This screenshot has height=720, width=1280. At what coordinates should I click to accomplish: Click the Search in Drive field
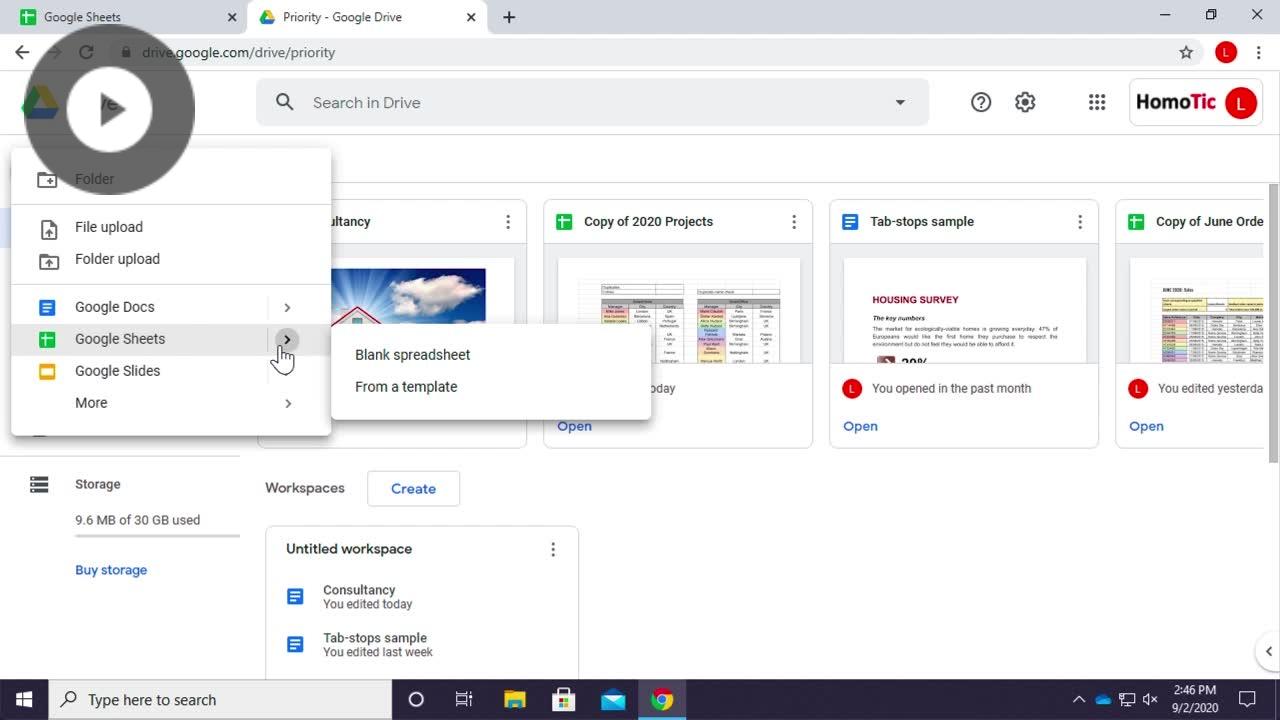[592, 102]
